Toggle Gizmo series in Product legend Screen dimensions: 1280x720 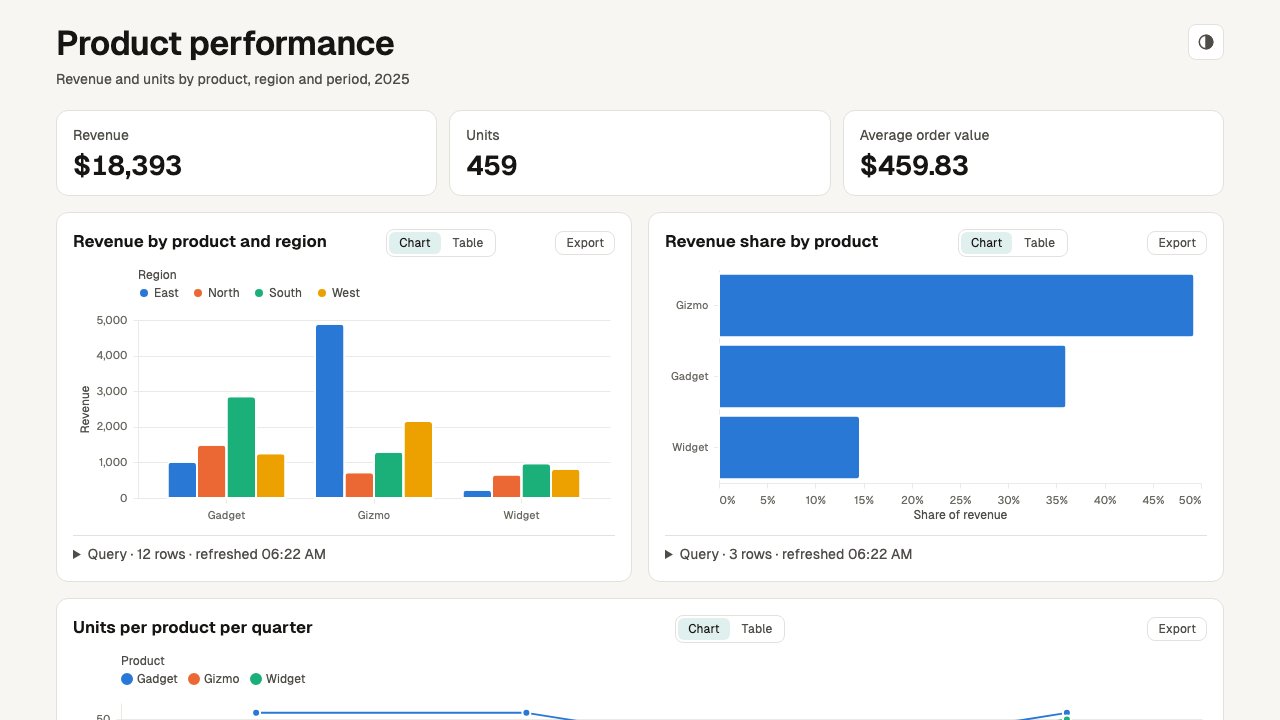point(214,679)
